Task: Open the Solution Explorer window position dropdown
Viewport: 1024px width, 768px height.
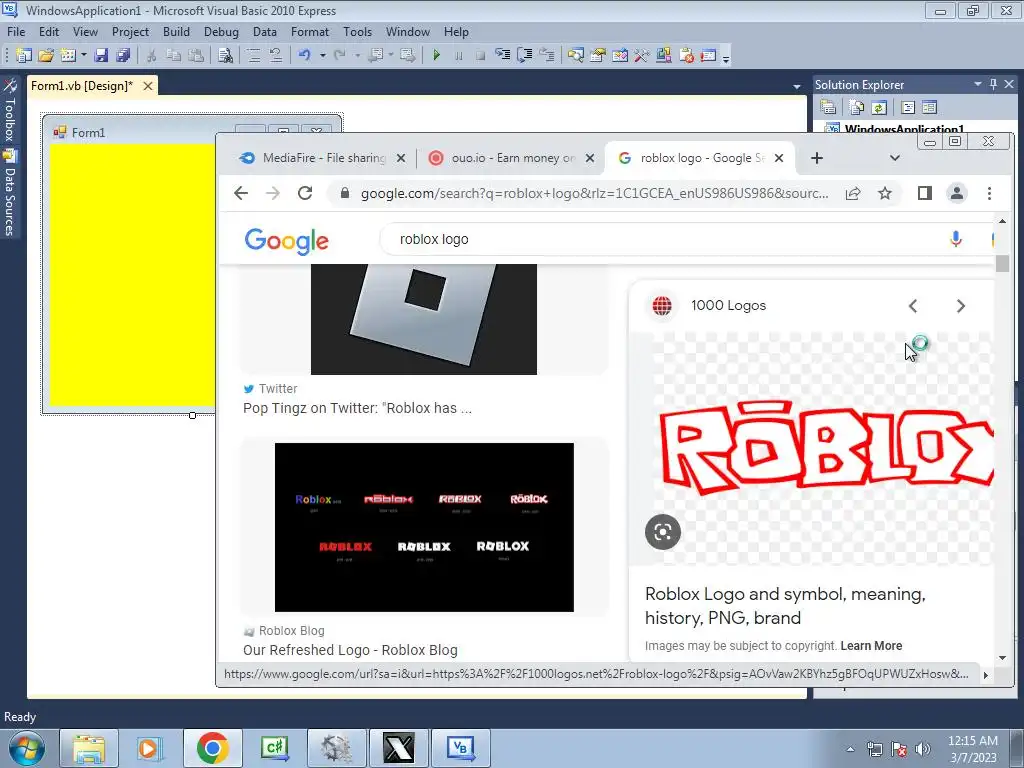Action: pos(978,84)
